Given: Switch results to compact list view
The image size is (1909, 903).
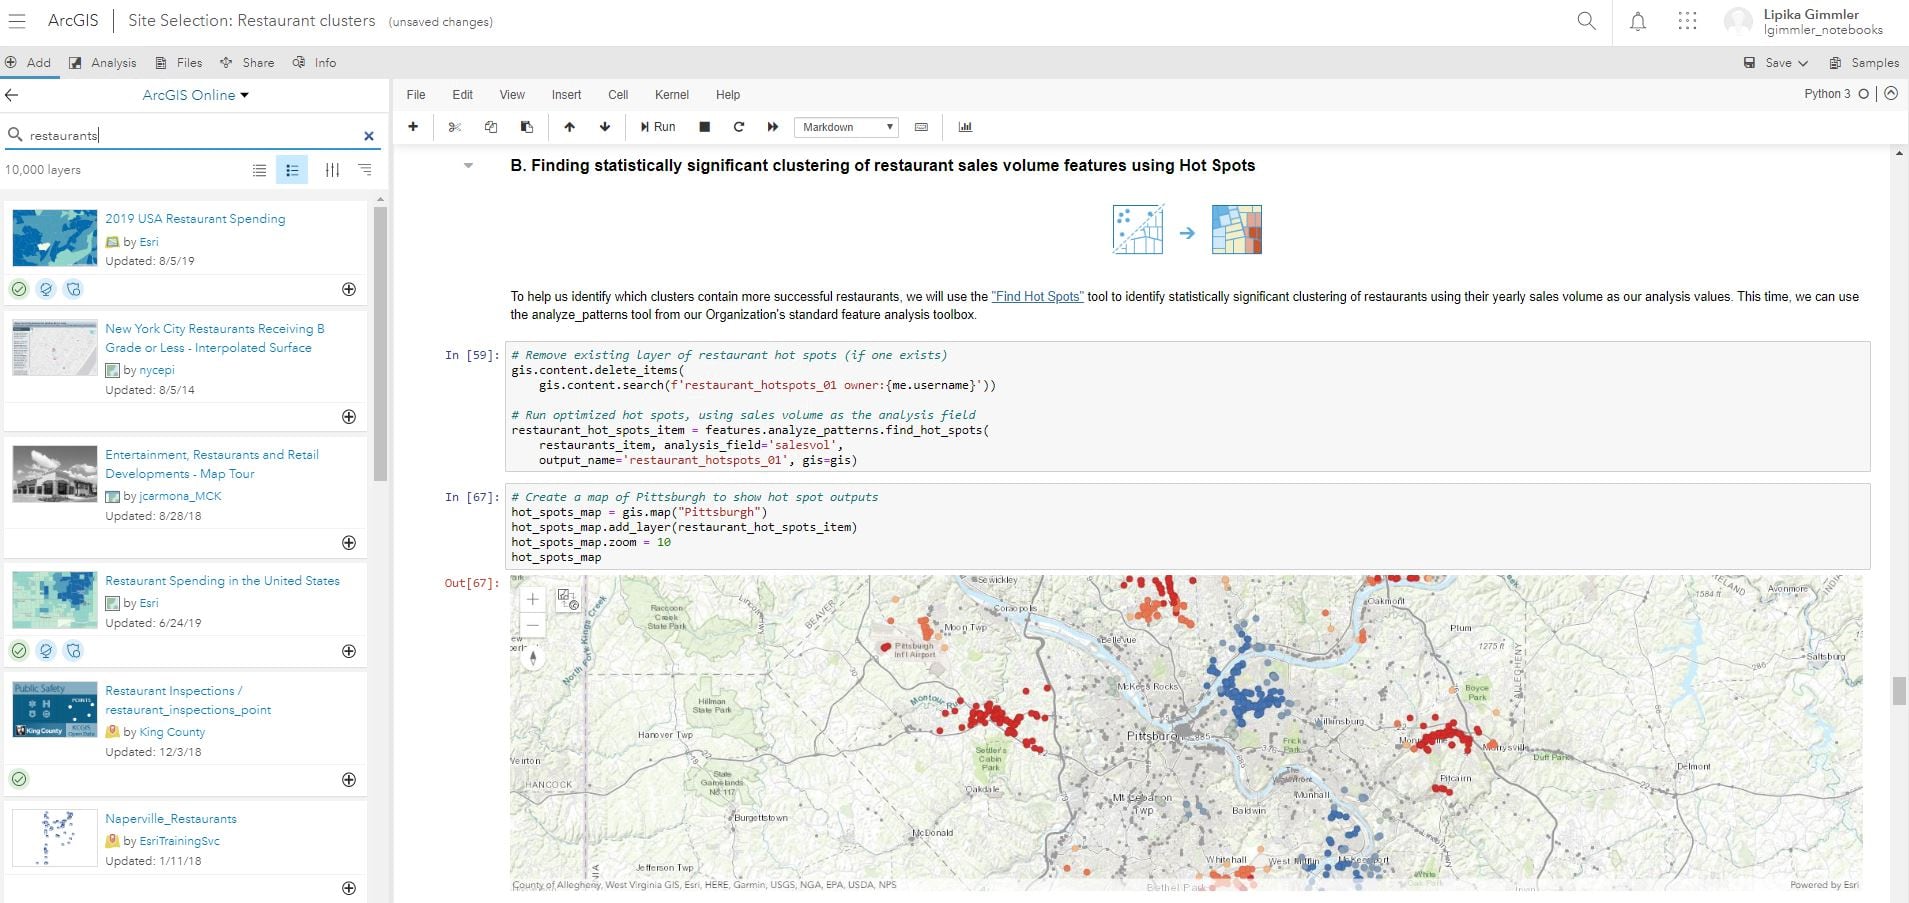Looking at the screenshot, I should pos(260,170).
